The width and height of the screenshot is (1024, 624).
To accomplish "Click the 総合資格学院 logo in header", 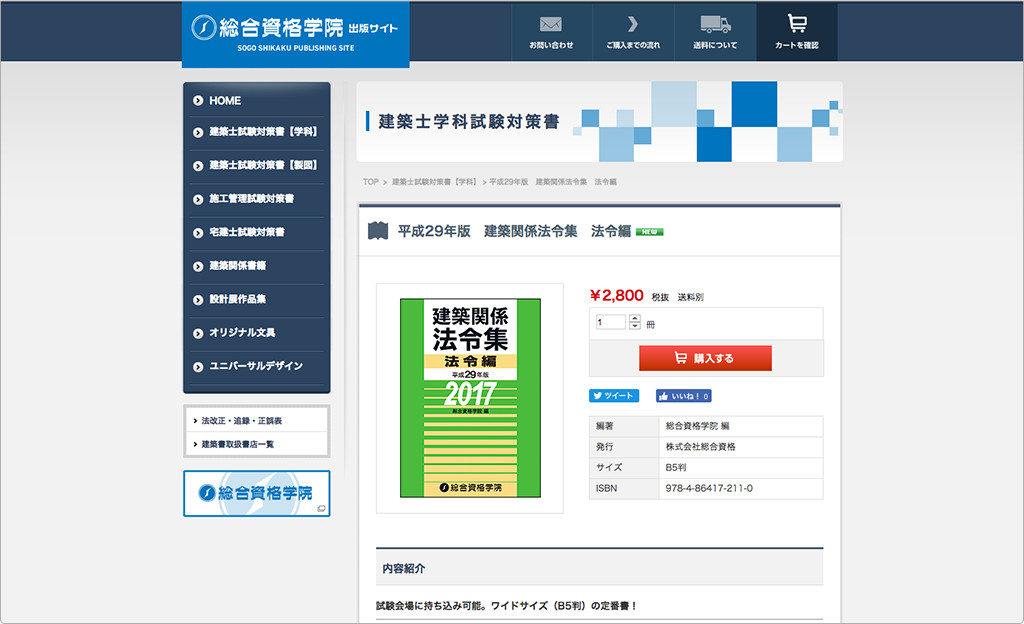I will pos(295,32).
